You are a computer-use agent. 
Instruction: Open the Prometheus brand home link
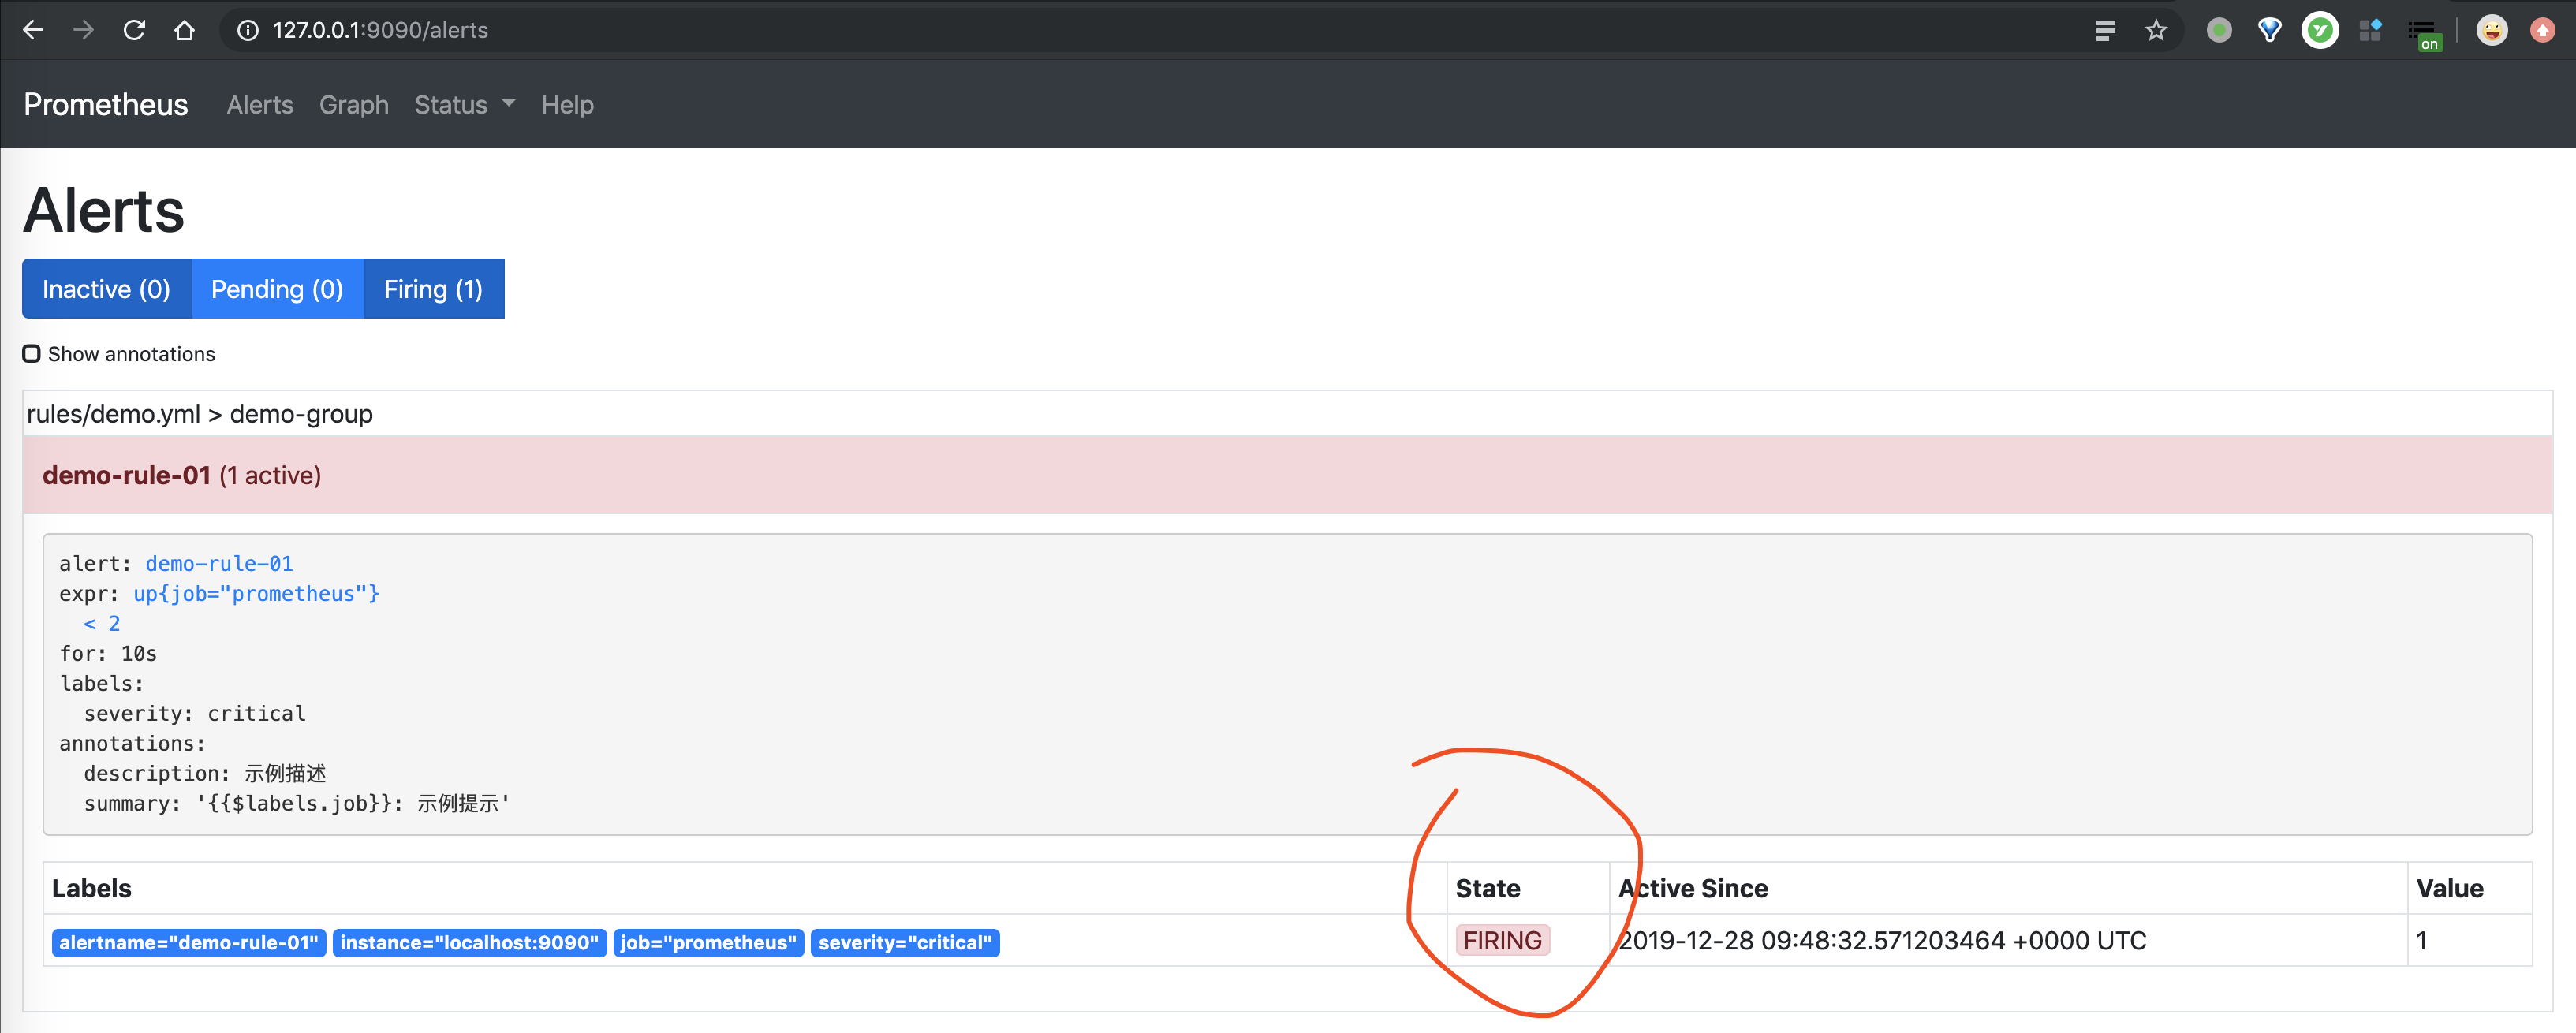[106, 104]
